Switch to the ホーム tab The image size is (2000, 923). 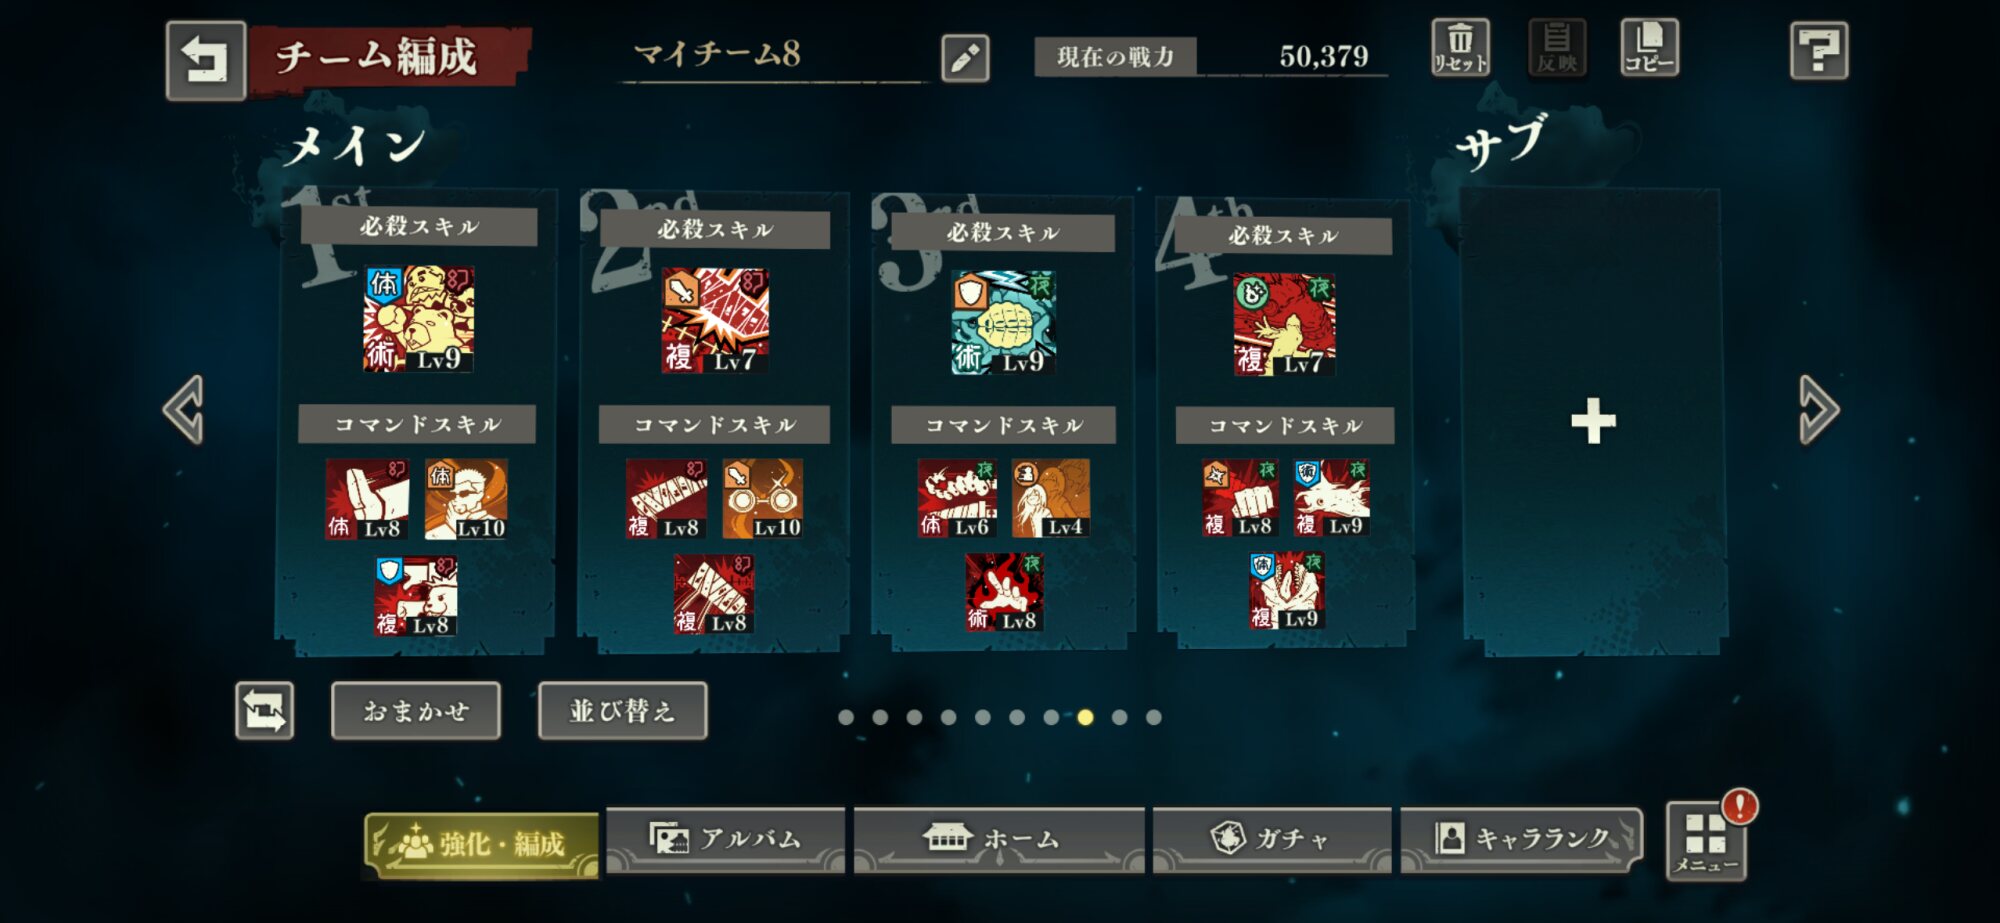[999, 839]
